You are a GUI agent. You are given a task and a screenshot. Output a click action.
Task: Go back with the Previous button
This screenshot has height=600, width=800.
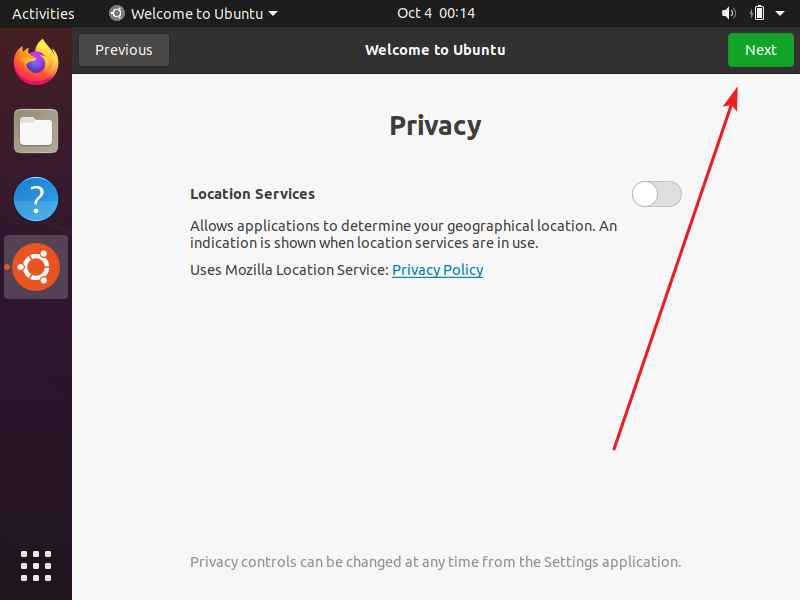click(124, 50)
